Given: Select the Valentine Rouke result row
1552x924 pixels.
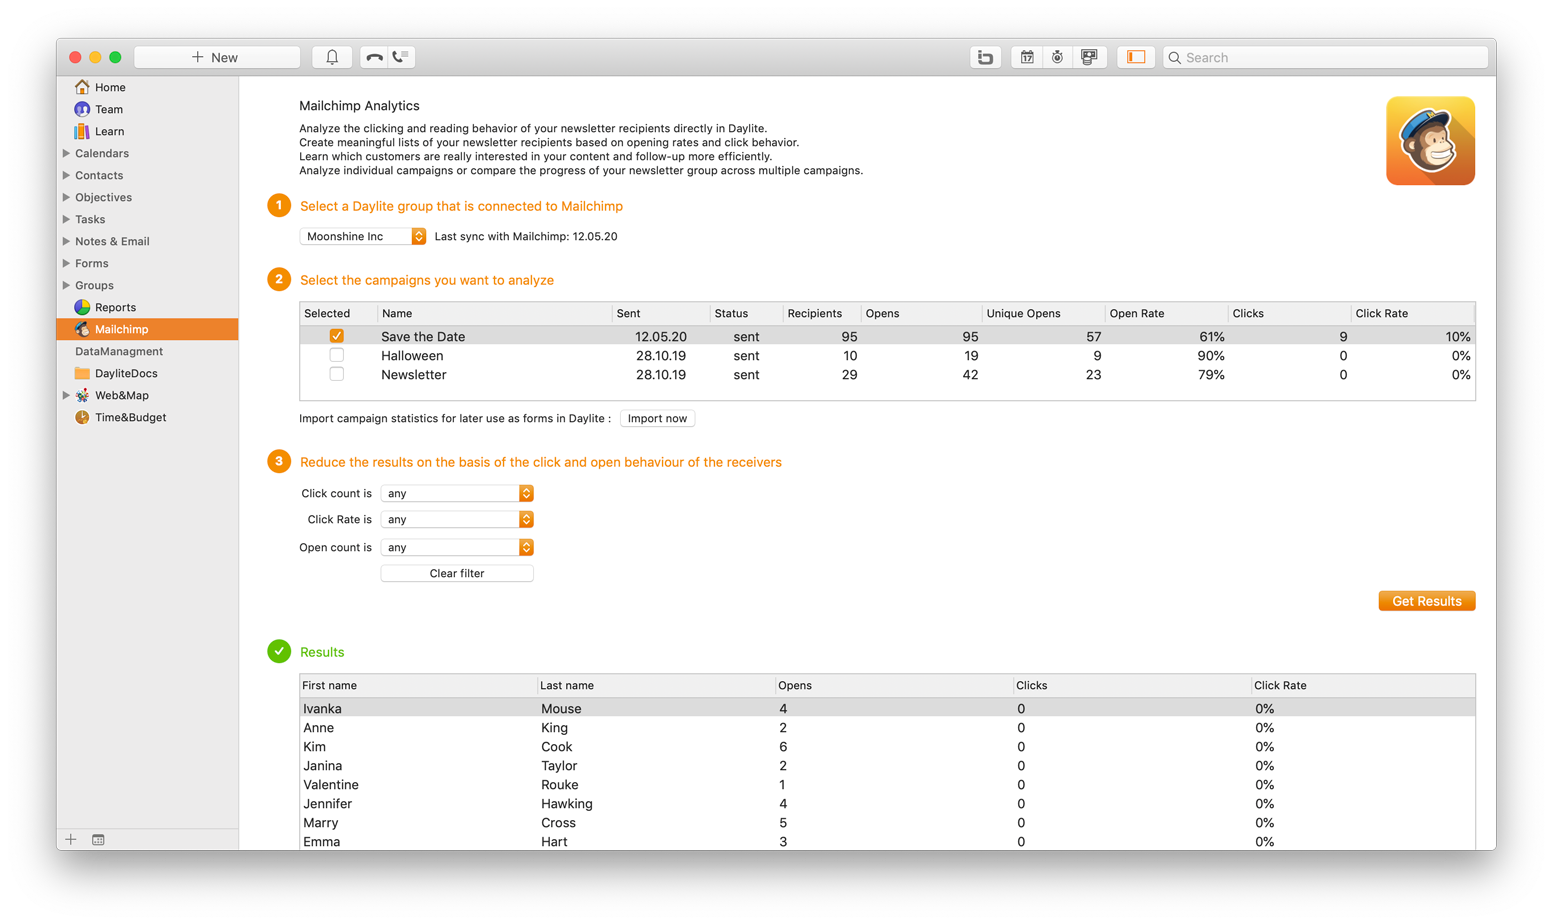Looking at the screenshot, I should [x=887, y=784].
